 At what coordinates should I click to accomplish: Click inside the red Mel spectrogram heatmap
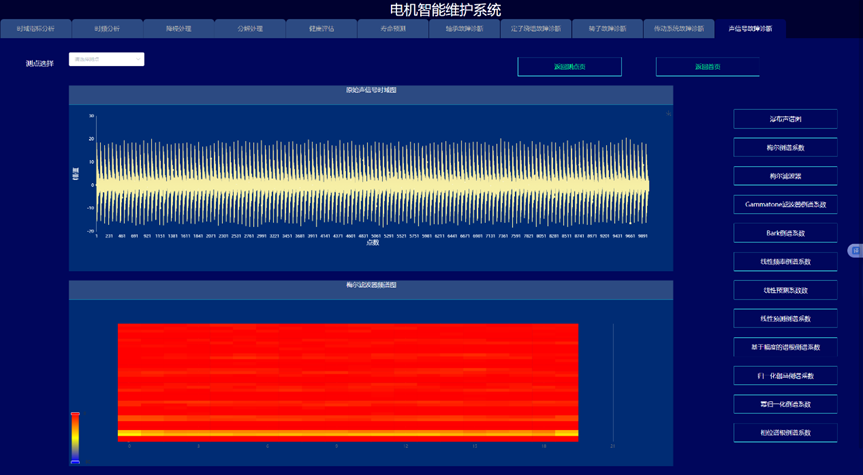[x=347, y=380]
